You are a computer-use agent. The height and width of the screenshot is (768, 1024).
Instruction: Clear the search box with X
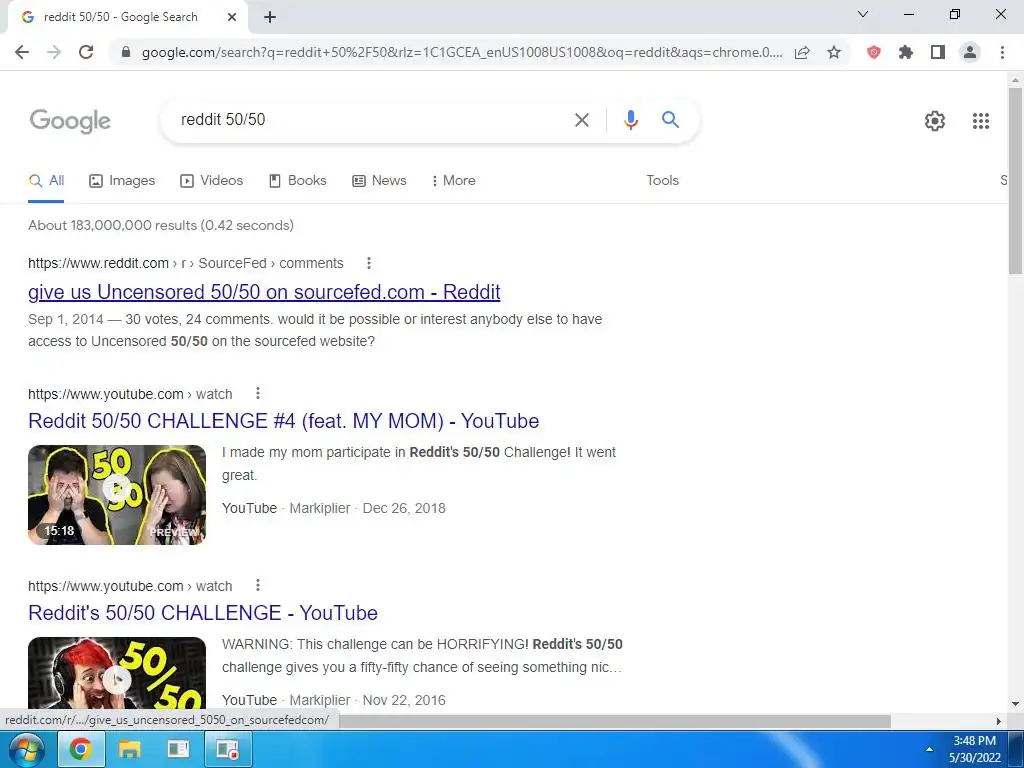[581, 120]
